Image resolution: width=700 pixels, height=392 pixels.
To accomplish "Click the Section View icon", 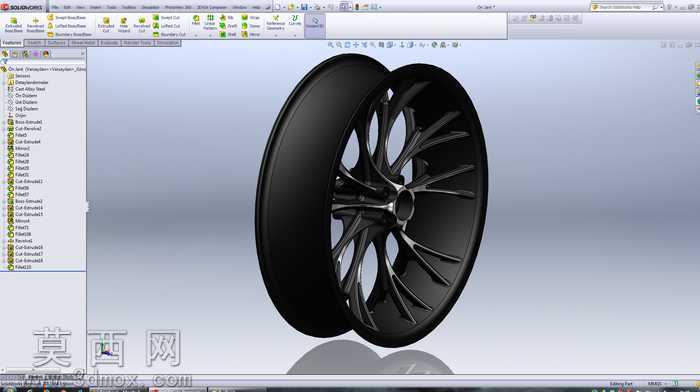I will [381, 45].
